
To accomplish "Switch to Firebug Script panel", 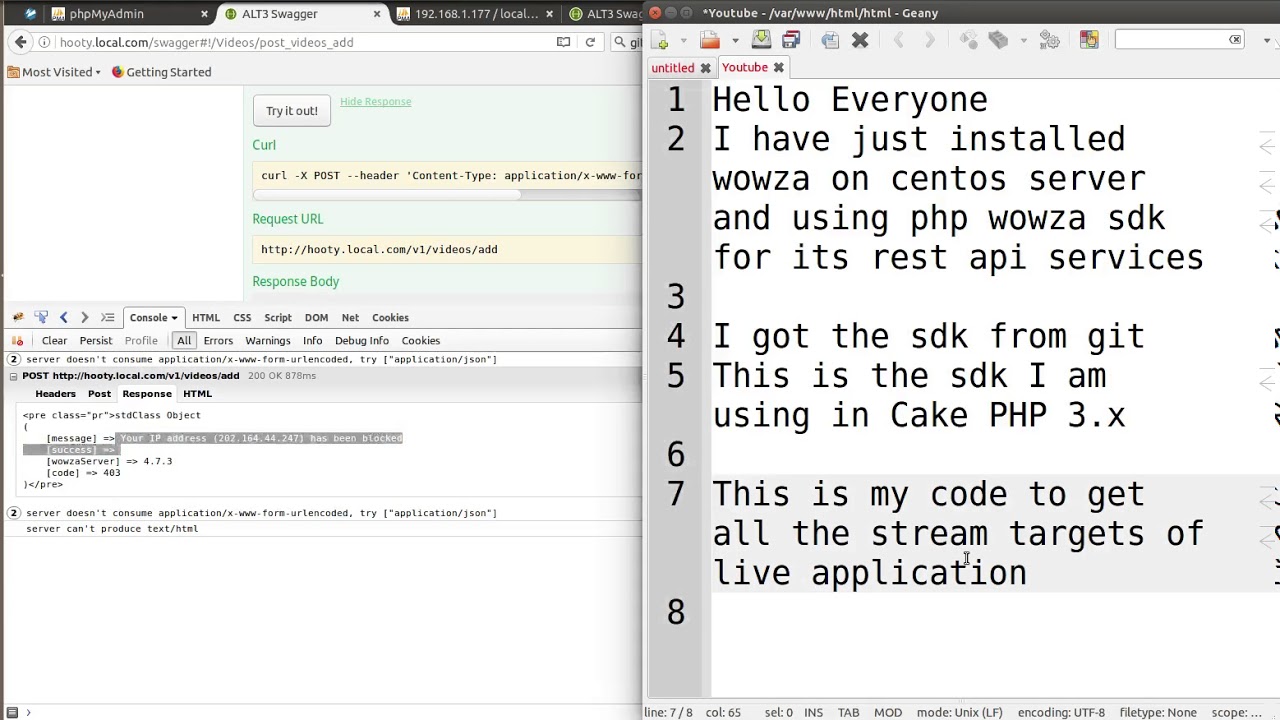I will 278,317.
